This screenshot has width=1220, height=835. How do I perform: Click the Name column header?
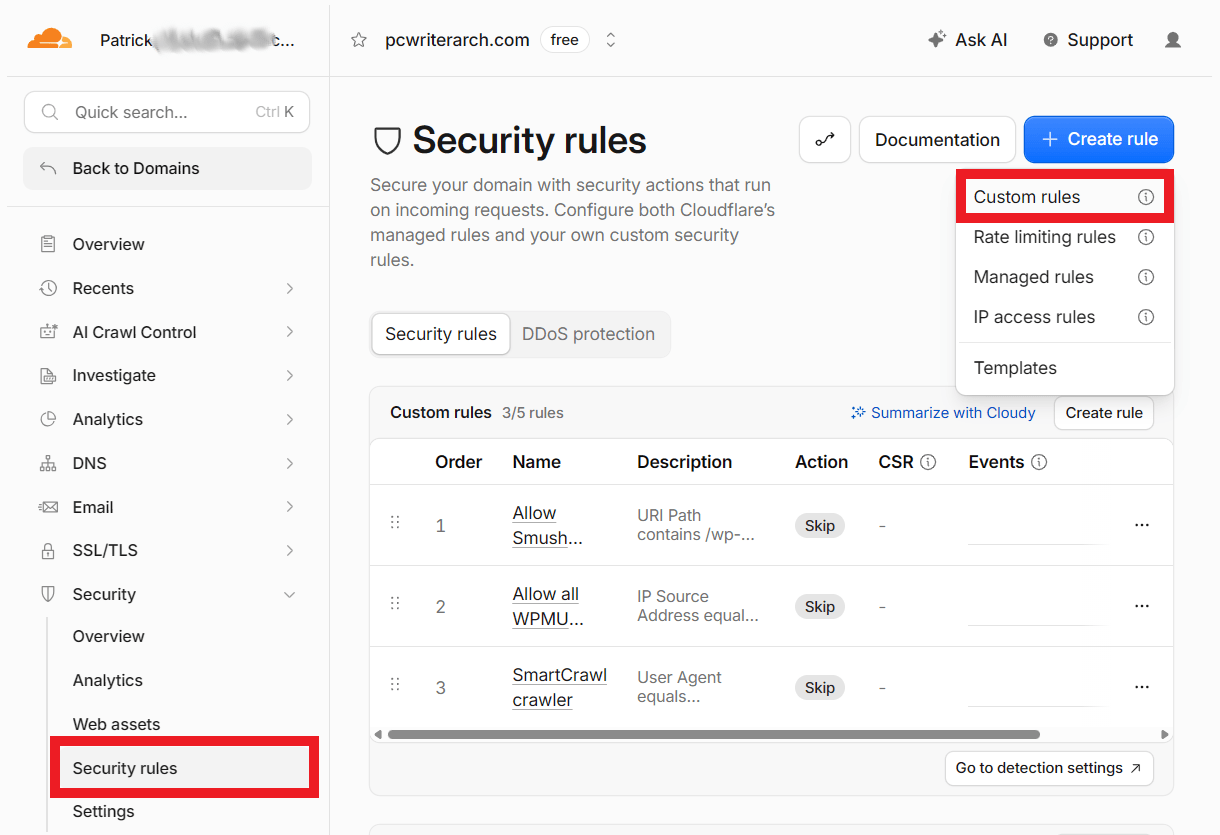536,462
